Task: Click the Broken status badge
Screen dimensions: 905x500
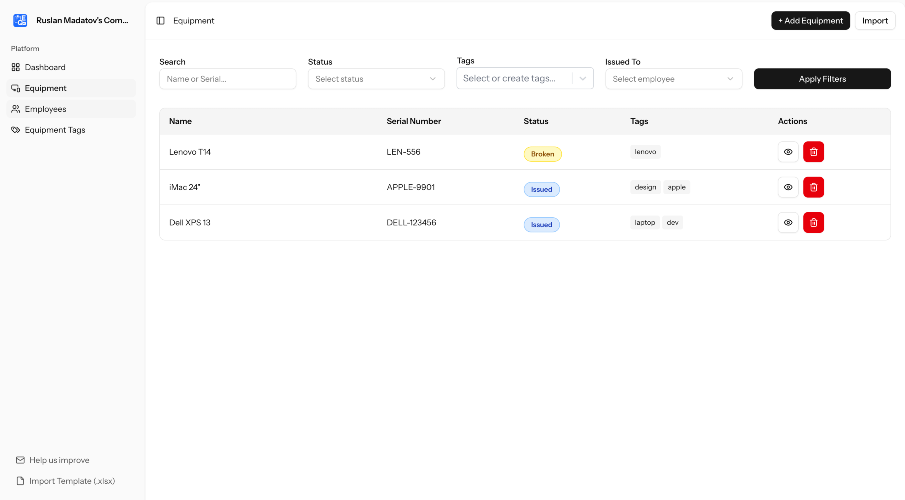Action: pyautogui.click(x=543, y=154)
